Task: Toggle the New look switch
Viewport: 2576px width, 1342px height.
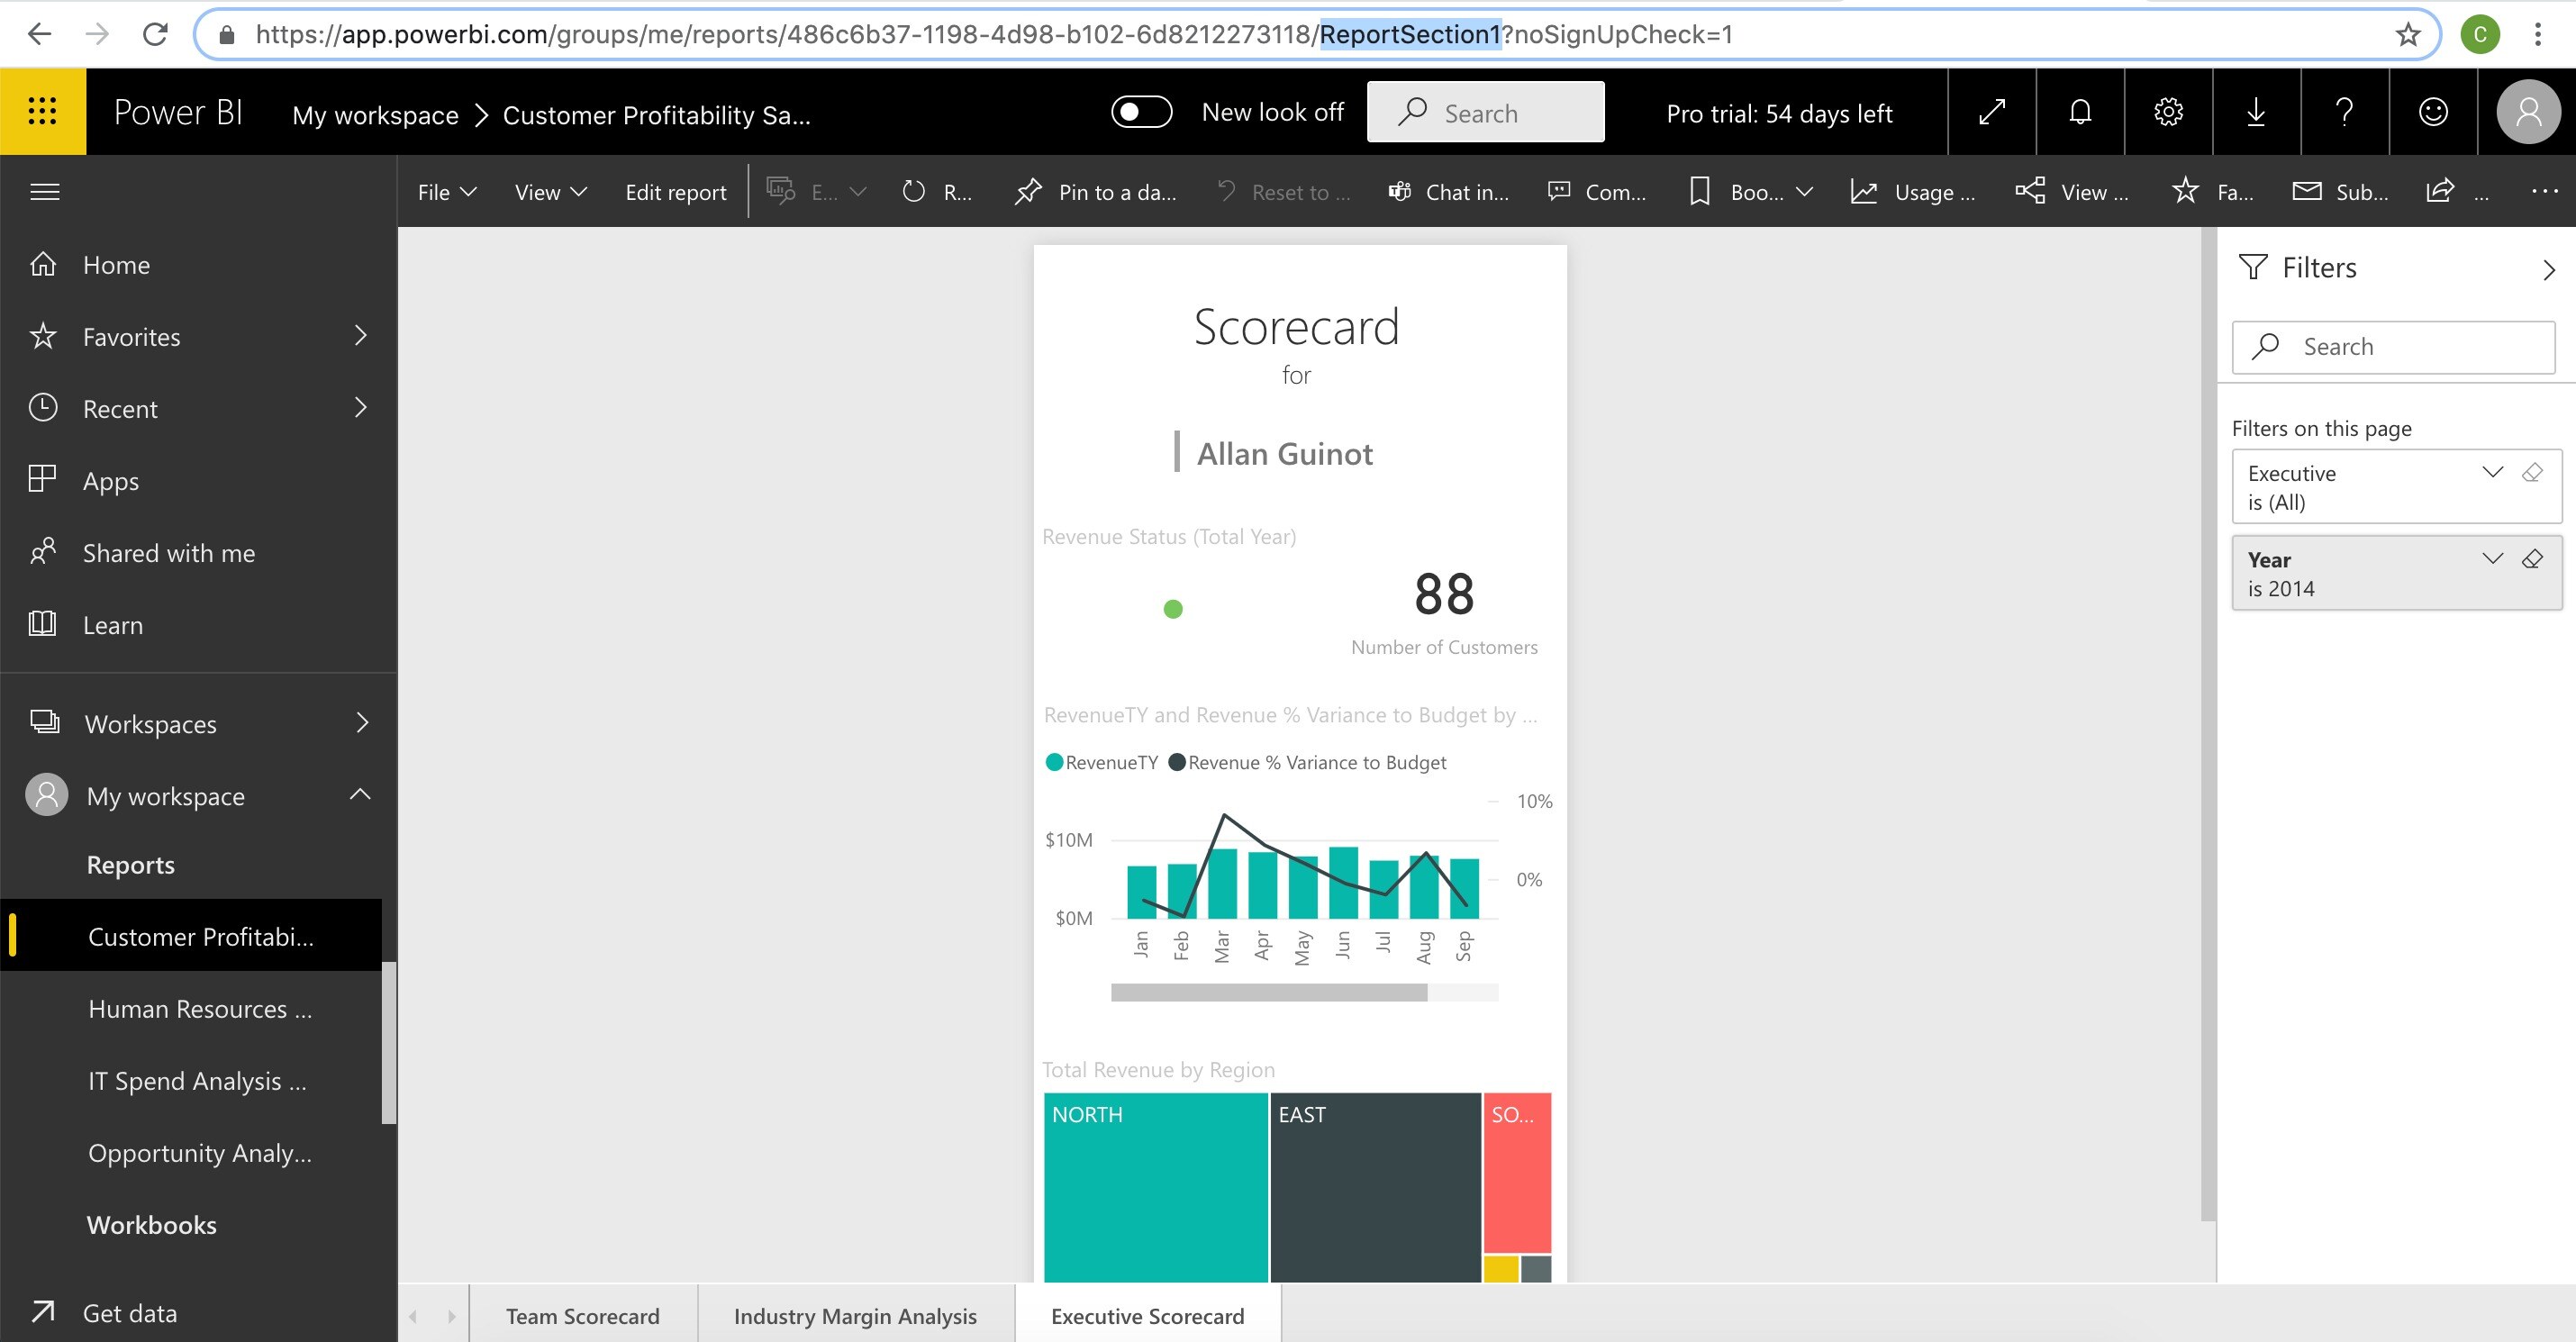Action: pos(1141,112)
